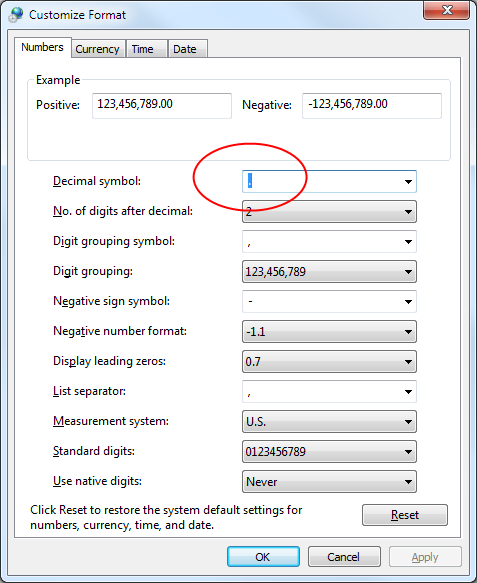Expand the Display leading zeros dropdown

click(329, 362)
